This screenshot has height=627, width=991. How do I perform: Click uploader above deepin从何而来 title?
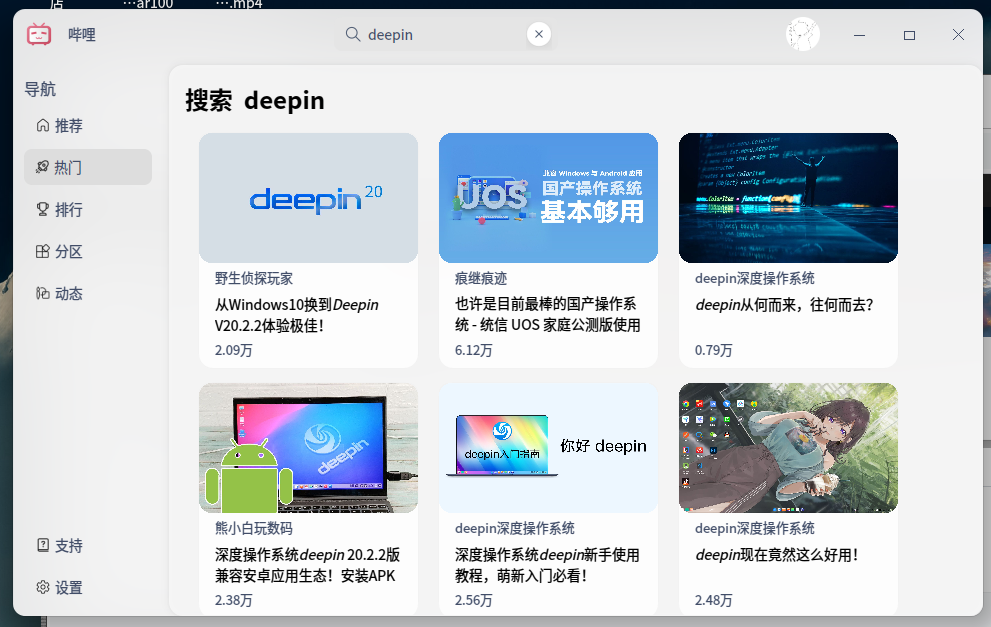click(x=755, y=278)
